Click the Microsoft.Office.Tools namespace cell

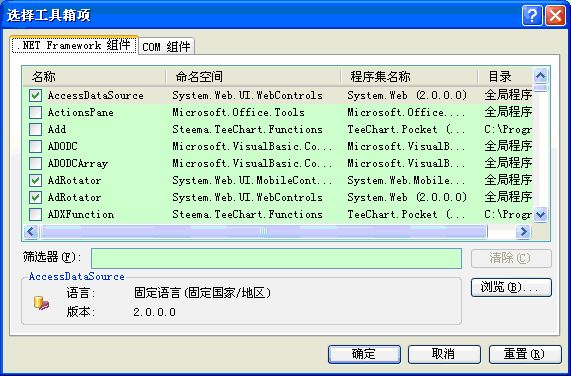pos(238,112)
